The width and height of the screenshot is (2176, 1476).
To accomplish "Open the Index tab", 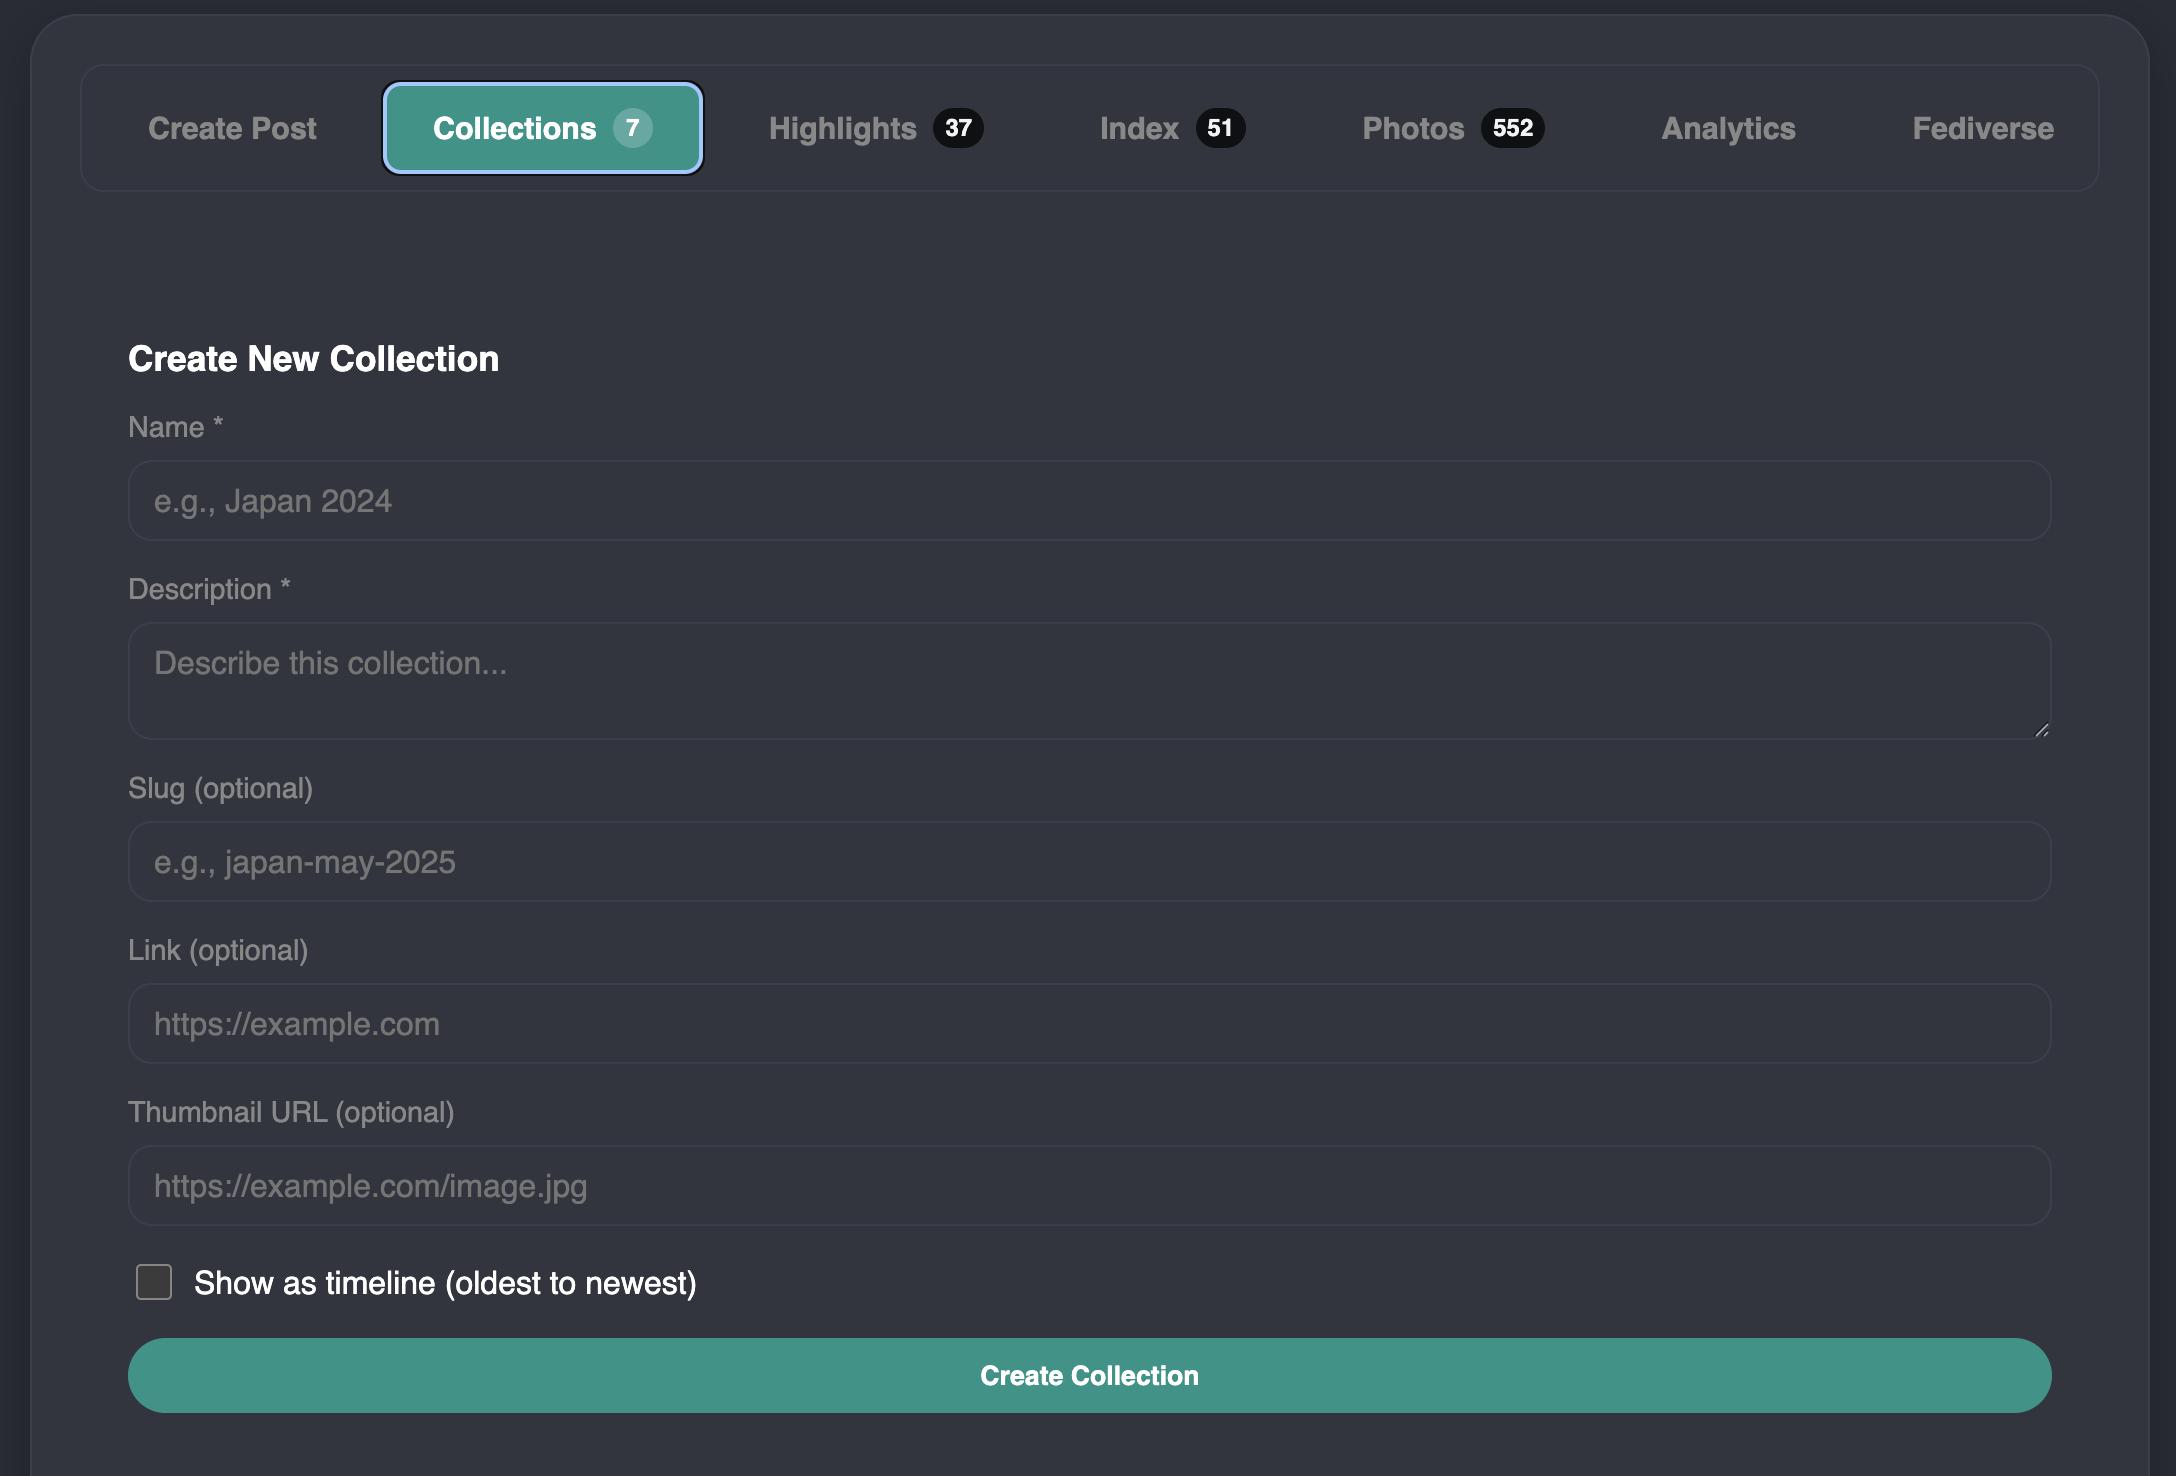I will coord(1139,128).
